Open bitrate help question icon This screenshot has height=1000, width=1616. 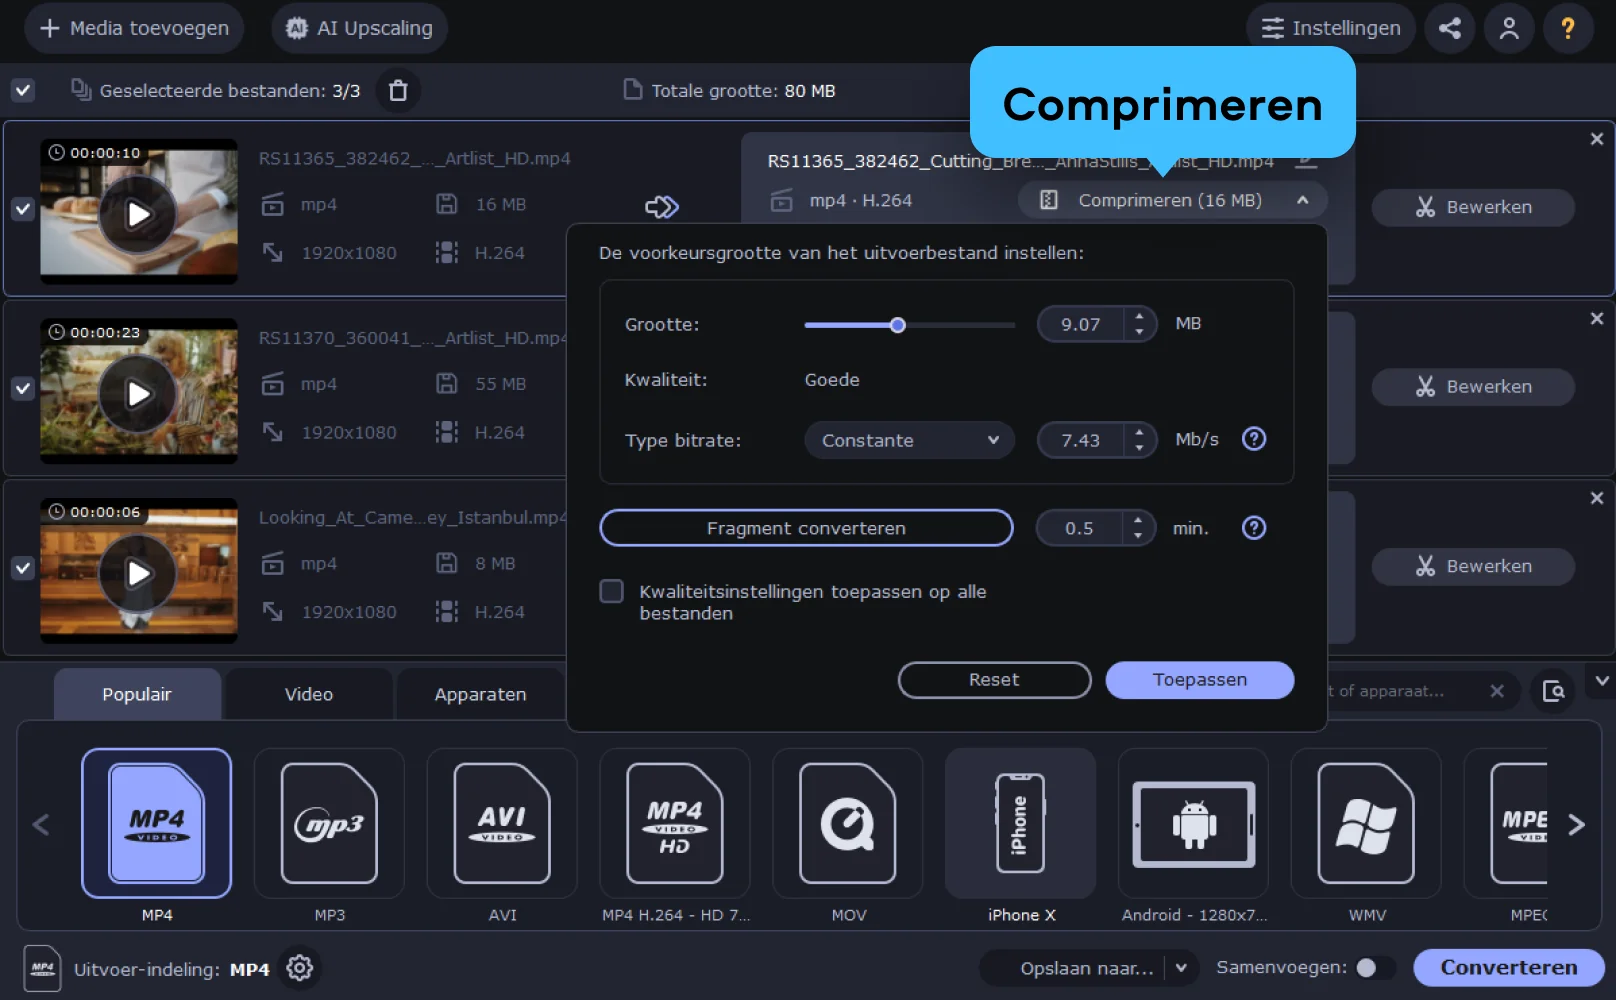[1254, 439]
